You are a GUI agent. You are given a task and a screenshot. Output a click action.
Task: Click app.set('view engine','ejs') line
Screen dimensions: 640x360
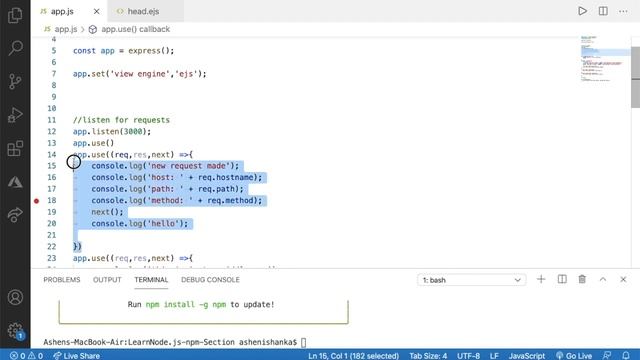(140, 74)
